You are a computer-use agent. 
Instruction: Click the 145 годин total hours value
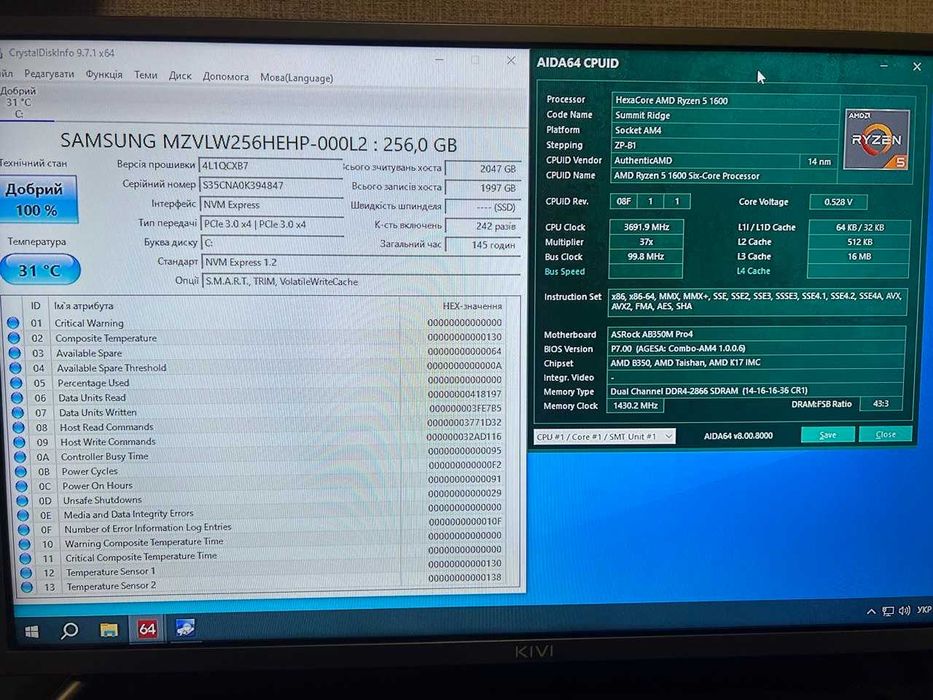coord(483,245)
